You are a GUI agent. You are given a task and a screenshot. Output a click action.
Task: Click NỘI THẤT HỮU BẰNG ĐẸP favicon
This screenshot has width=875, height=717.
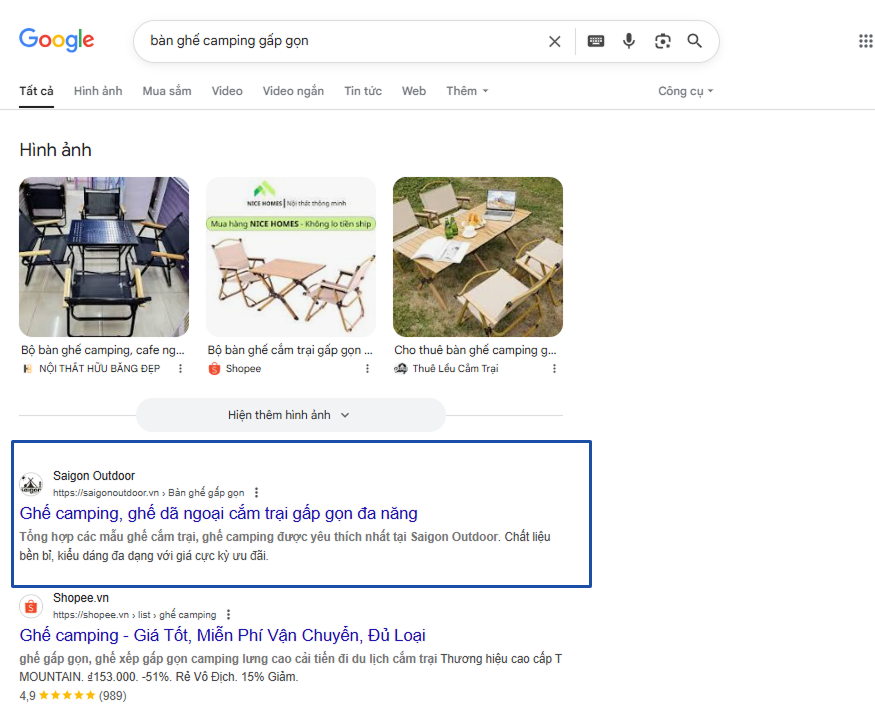pyautogui.click(x=27, y=369)
